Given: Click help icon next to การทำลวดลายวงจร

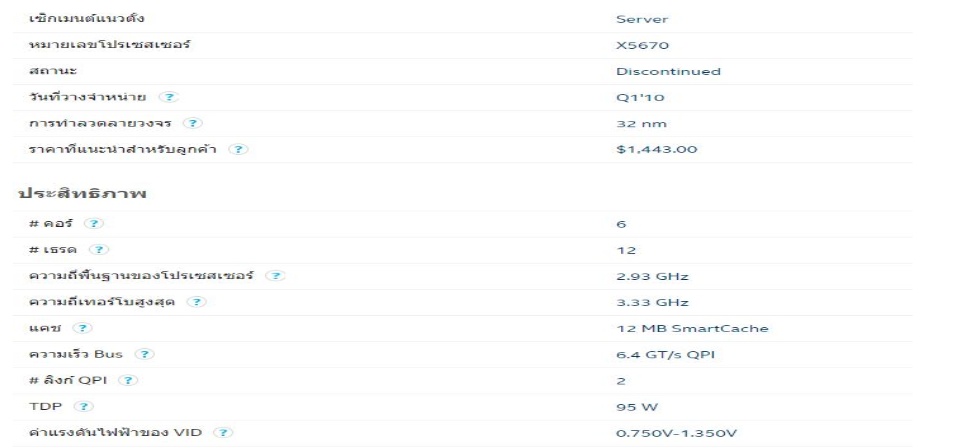Looking at the screenshot, I should [x=192, y=123].
